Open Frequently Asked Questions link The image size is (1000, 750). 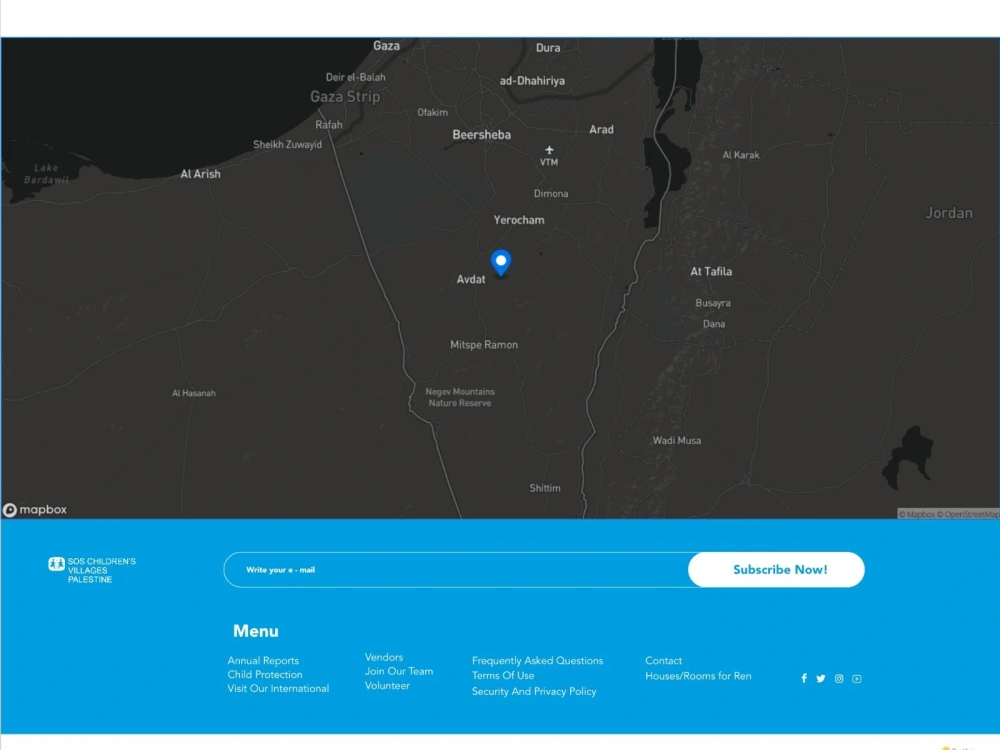click(x=537, y=661)
